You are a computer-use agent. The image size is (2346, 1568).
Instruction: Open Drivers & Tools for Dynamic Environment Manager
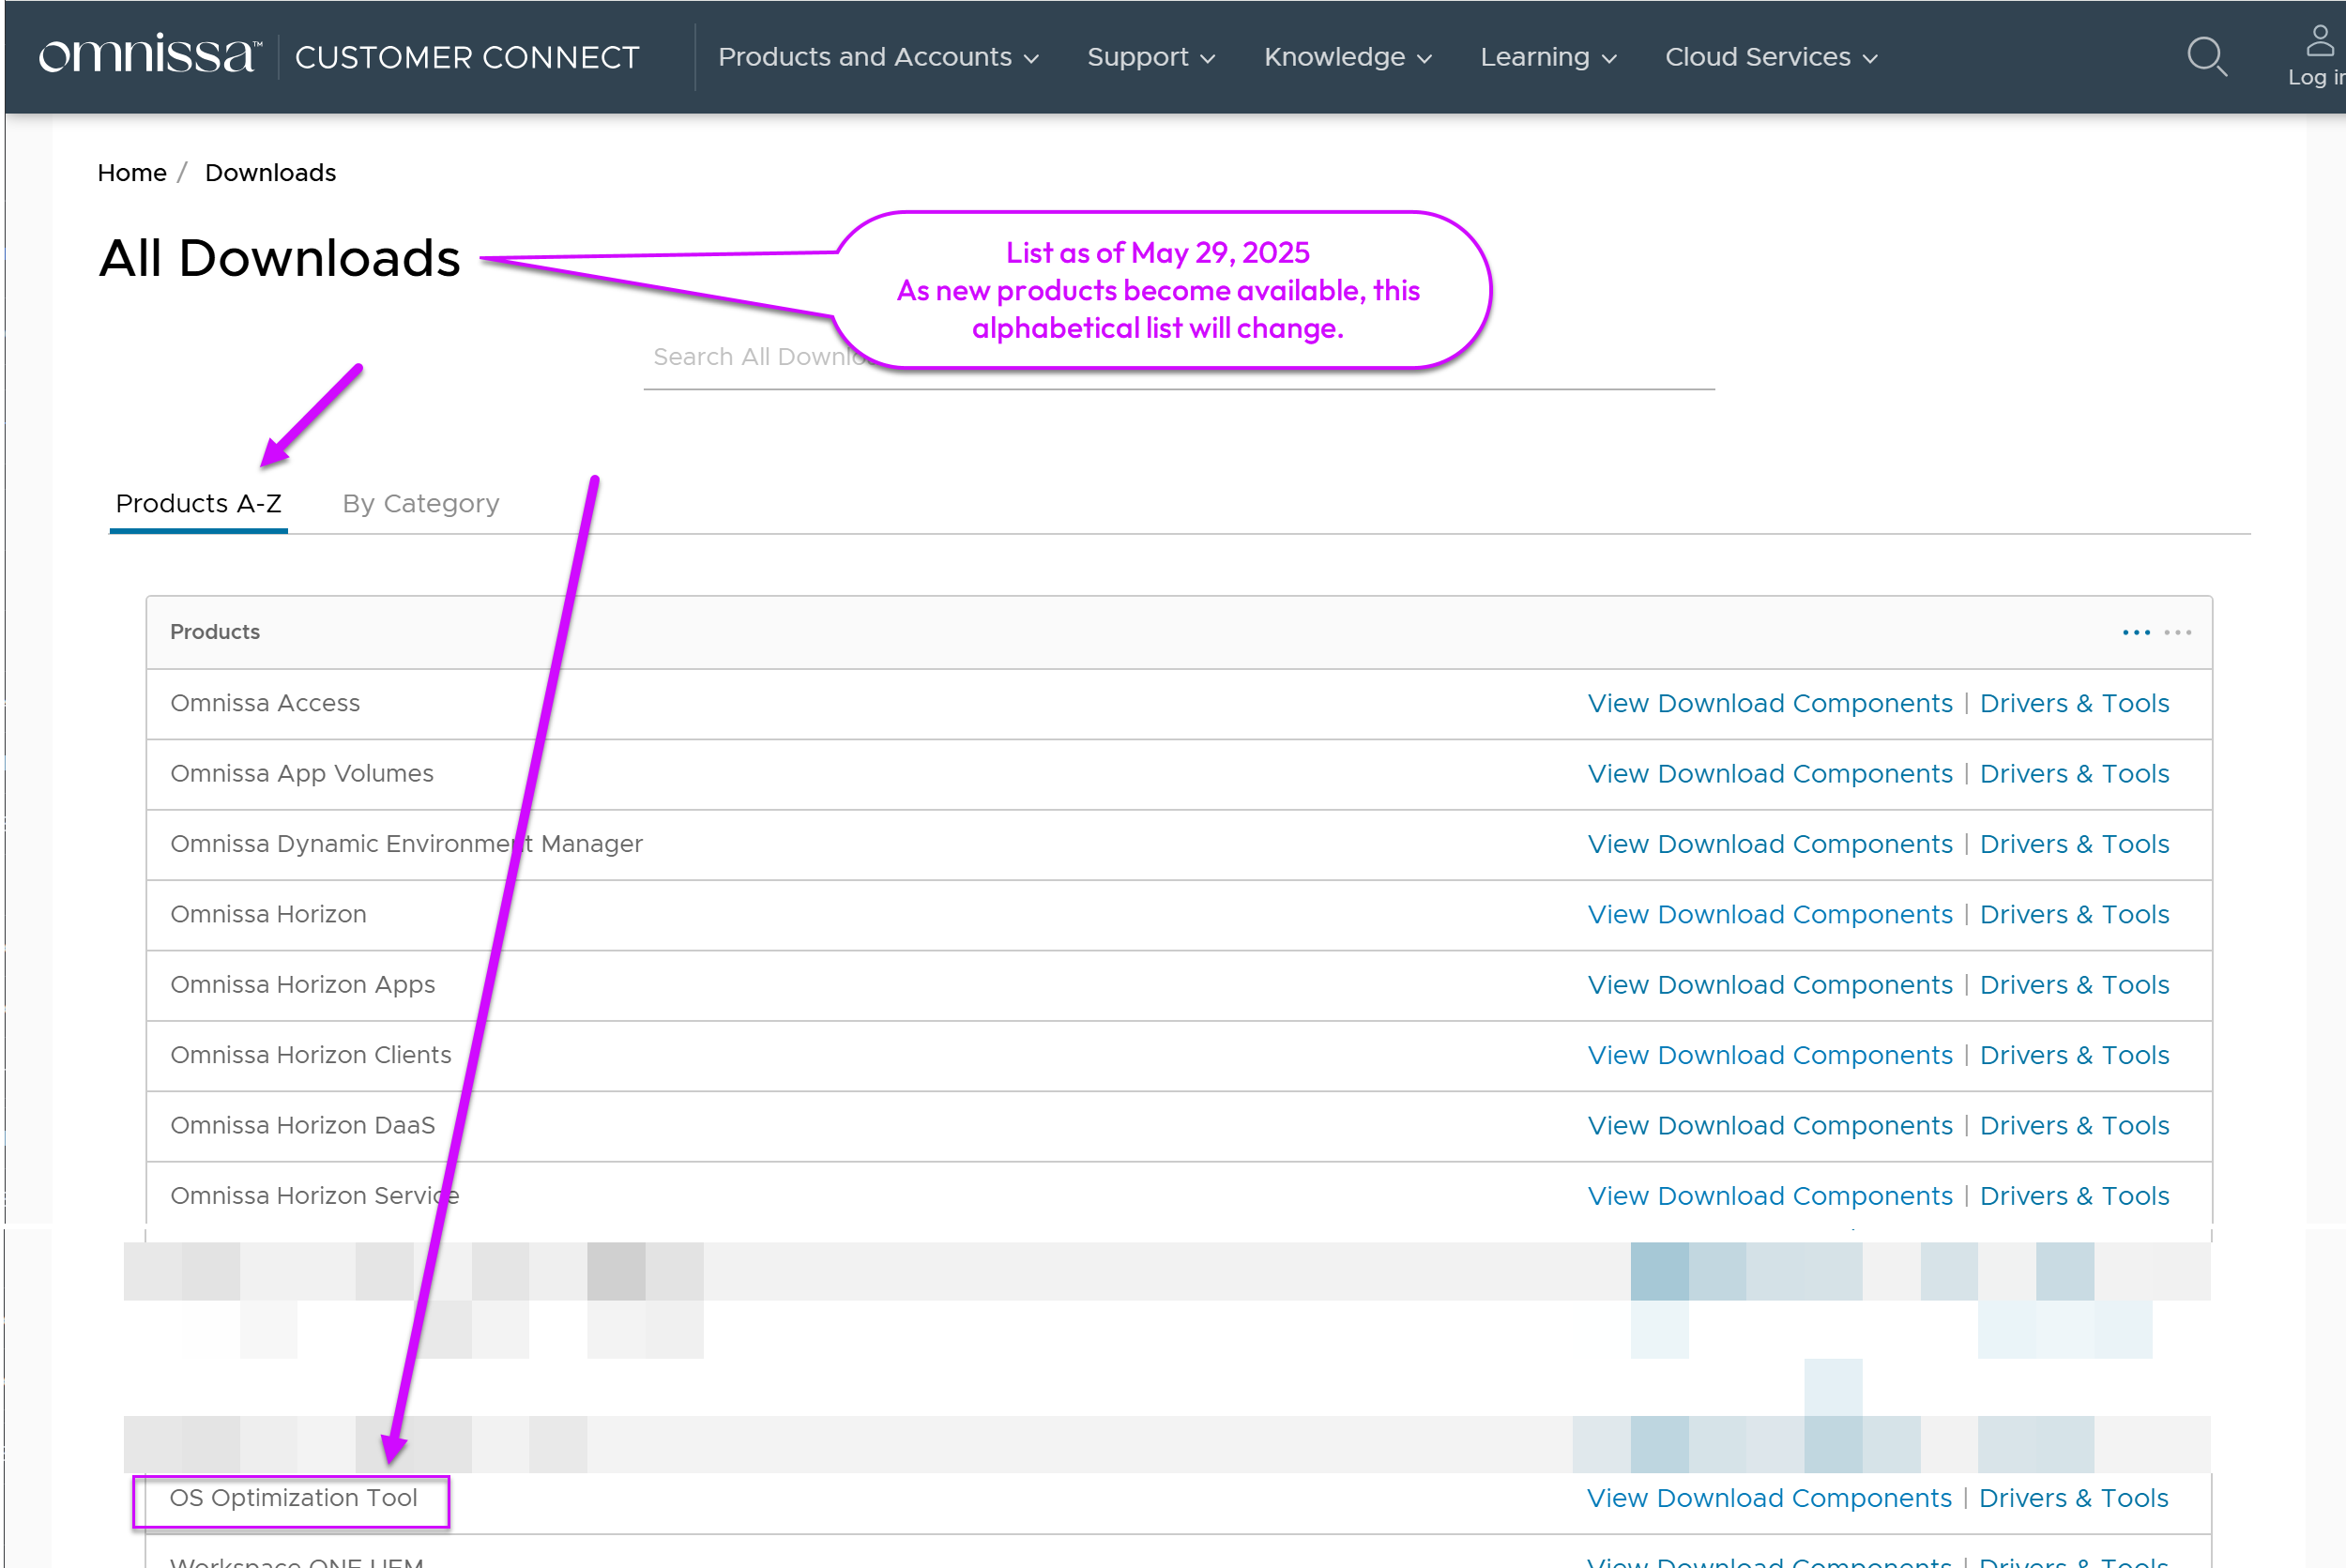[x=2074, y=844]
